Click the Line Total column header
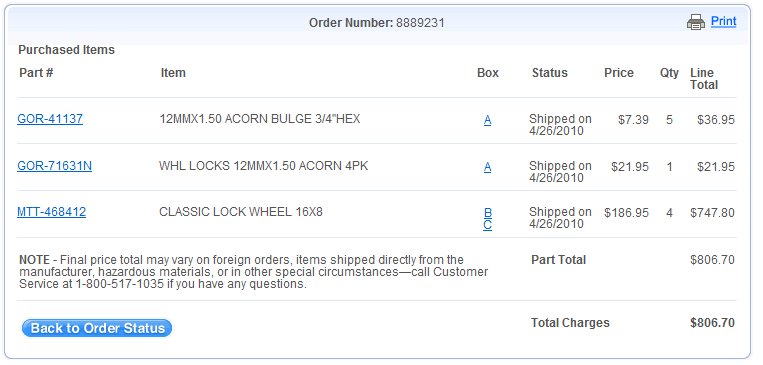Viewport: 763px width, 365px height. point(704,78)
